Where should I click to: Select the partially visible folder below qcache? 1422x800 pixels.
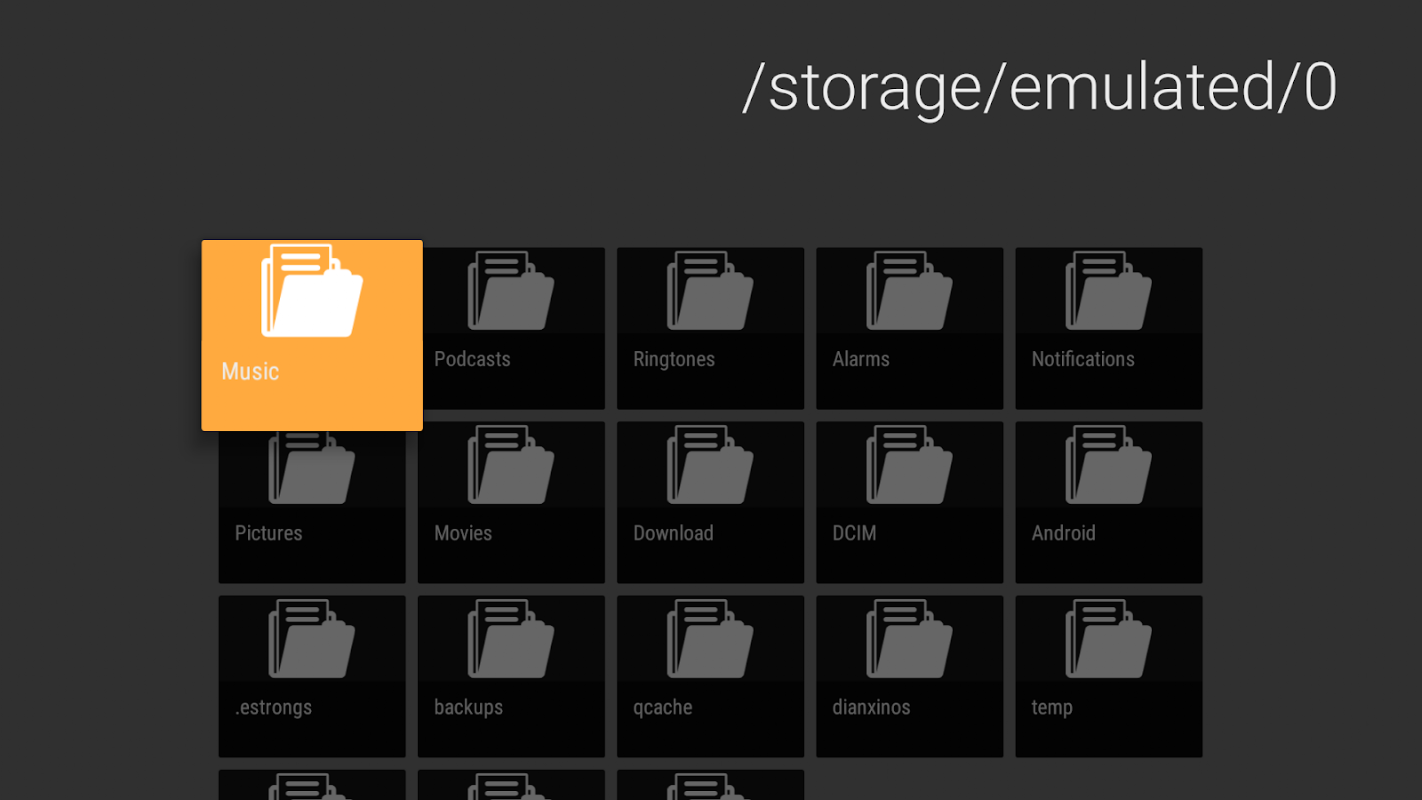[710, 785]
